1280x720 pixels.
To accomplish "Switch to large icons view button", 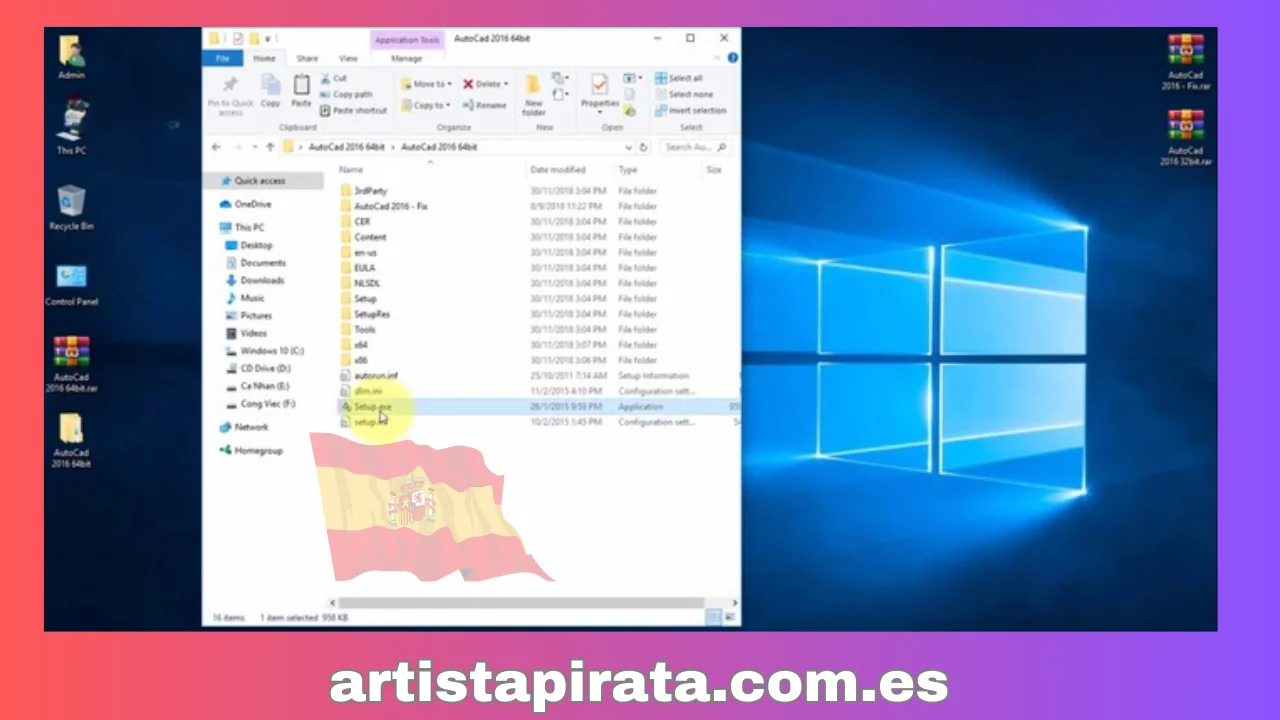I will coord(729,618).
